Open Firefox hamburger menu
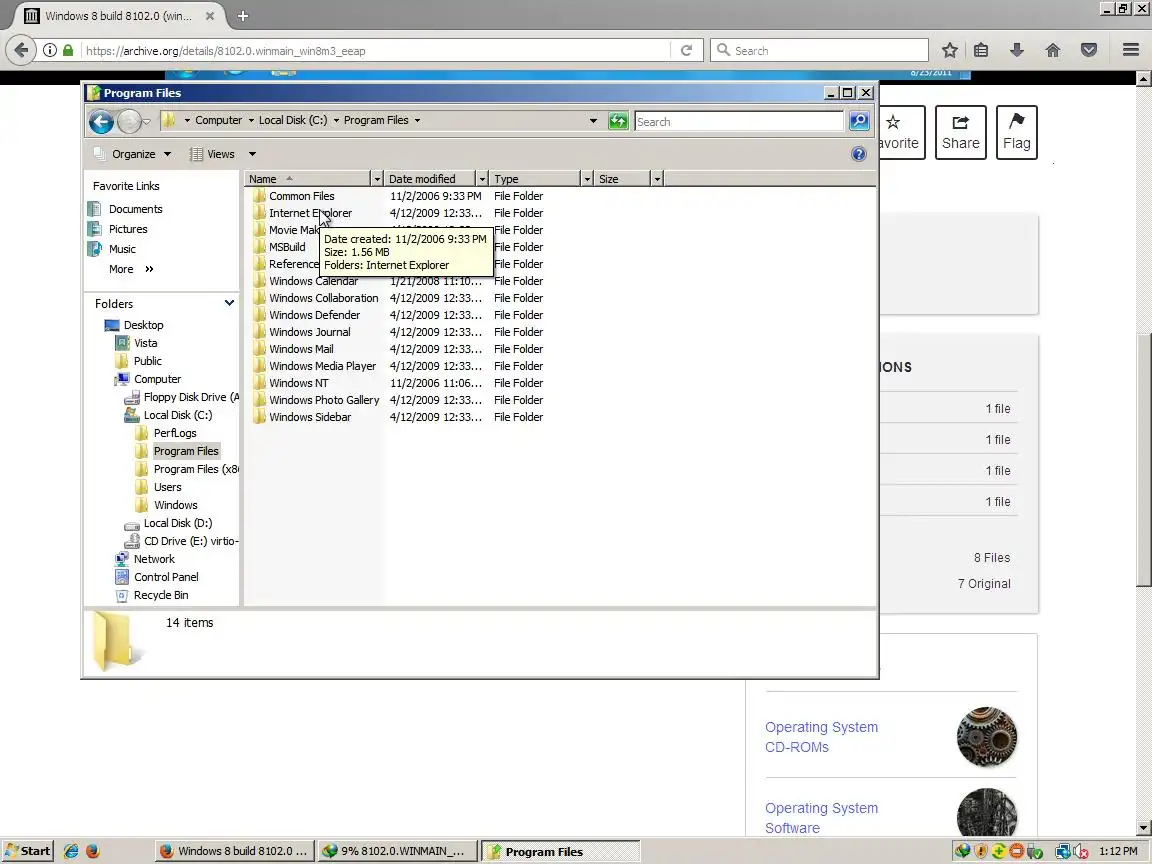This screenshot has width=1152, height=864. (x=1131, y=50)
